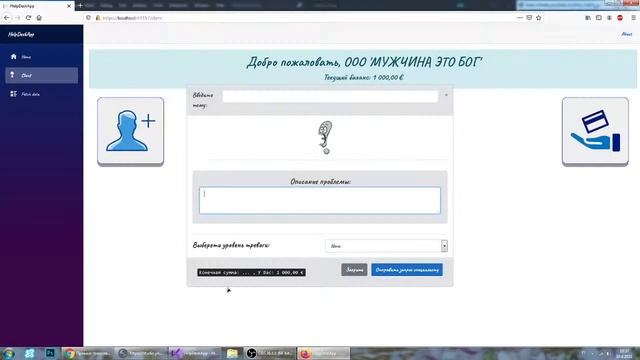
Task: Toggle the browser sidebar view icon
Action: 598,18
